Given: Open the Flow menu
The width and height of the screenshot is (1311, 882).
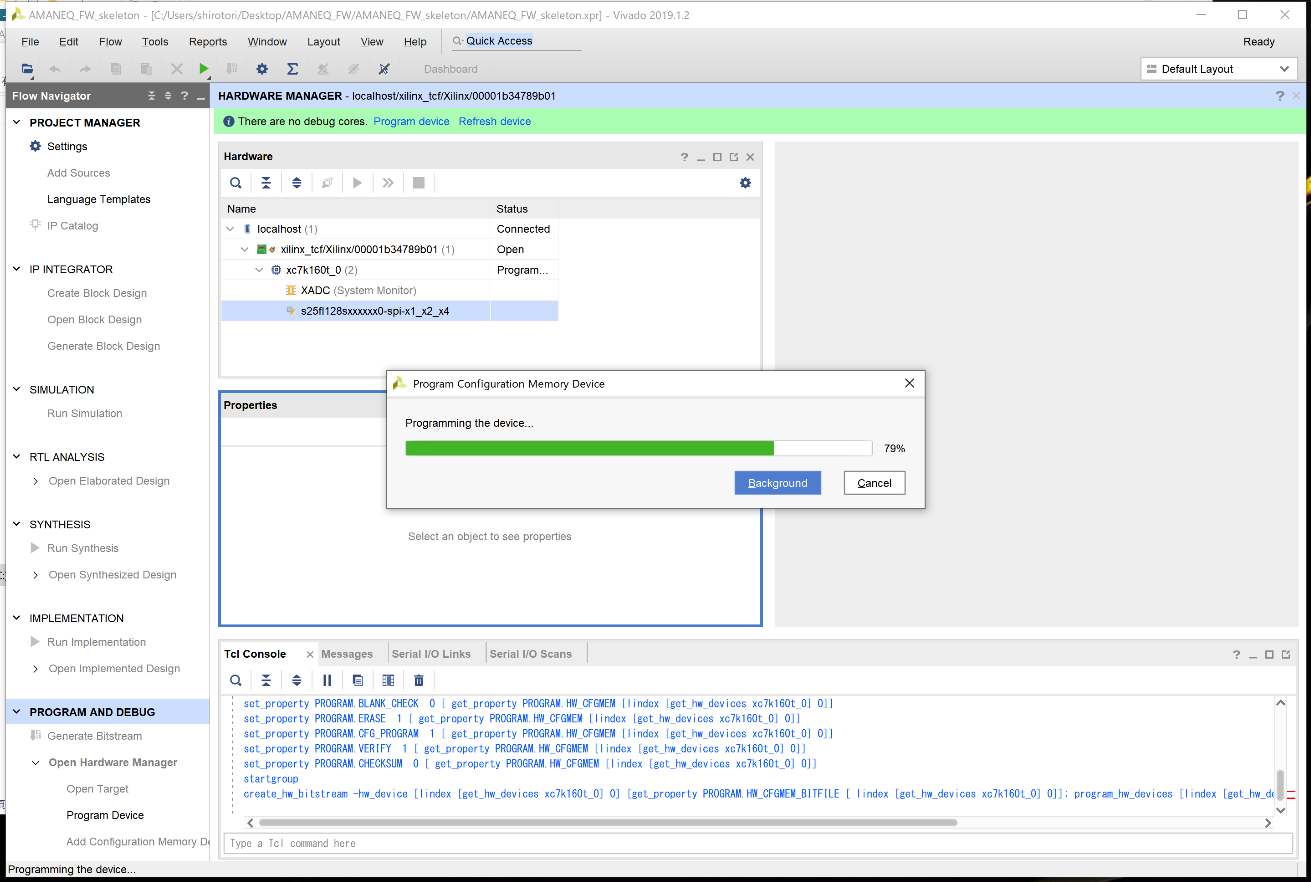Looking at the screenshot, I should (110, 42).
